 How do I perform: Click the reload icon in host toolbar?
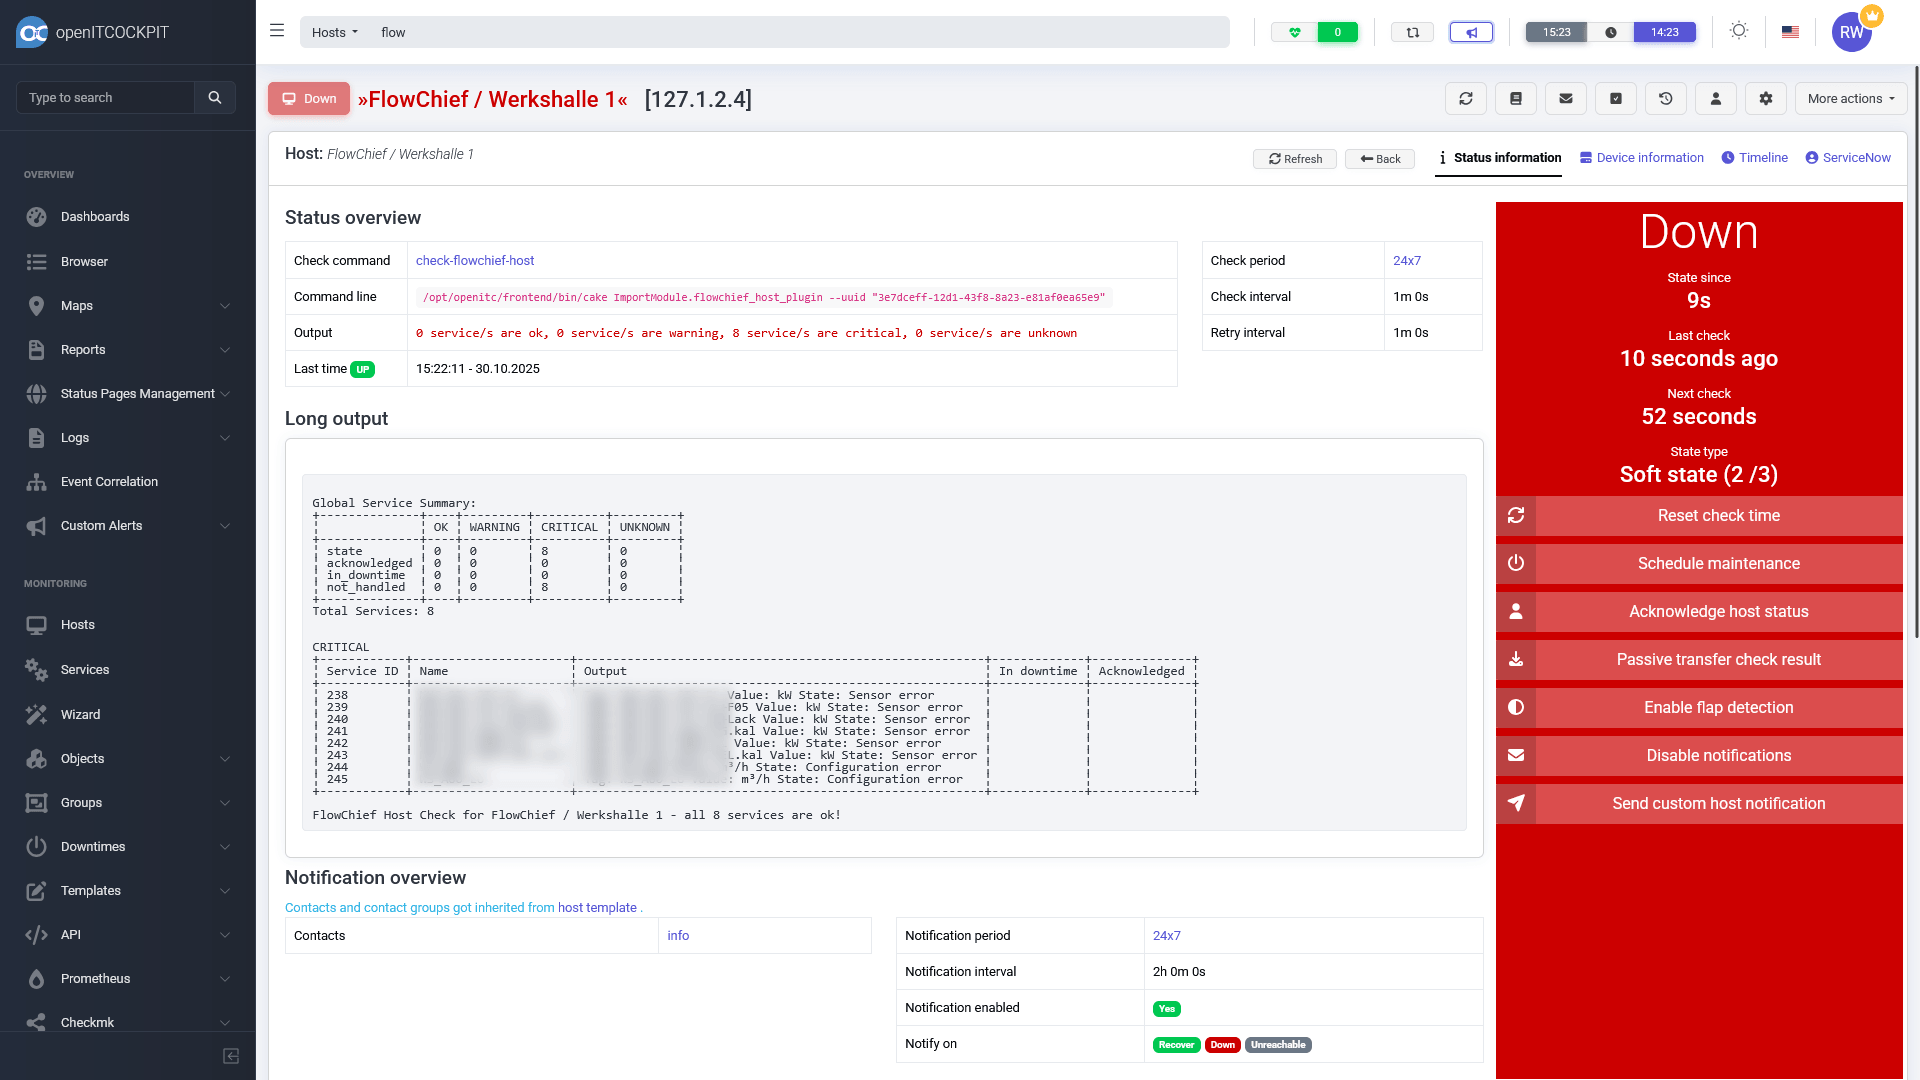click(1465, 99)
